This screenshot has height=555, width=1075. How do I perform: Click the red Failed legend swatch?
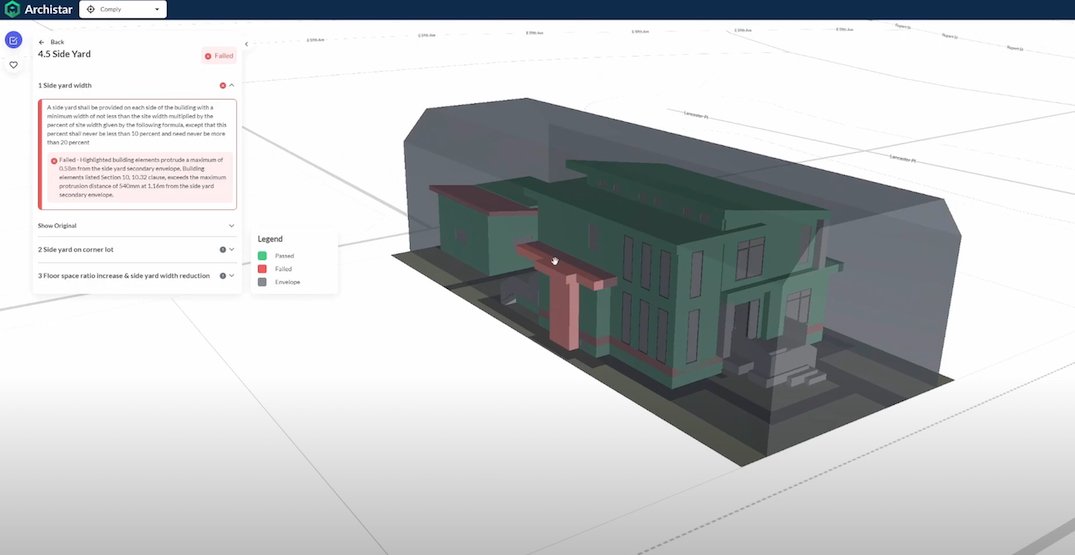click(x=262, y=269)
